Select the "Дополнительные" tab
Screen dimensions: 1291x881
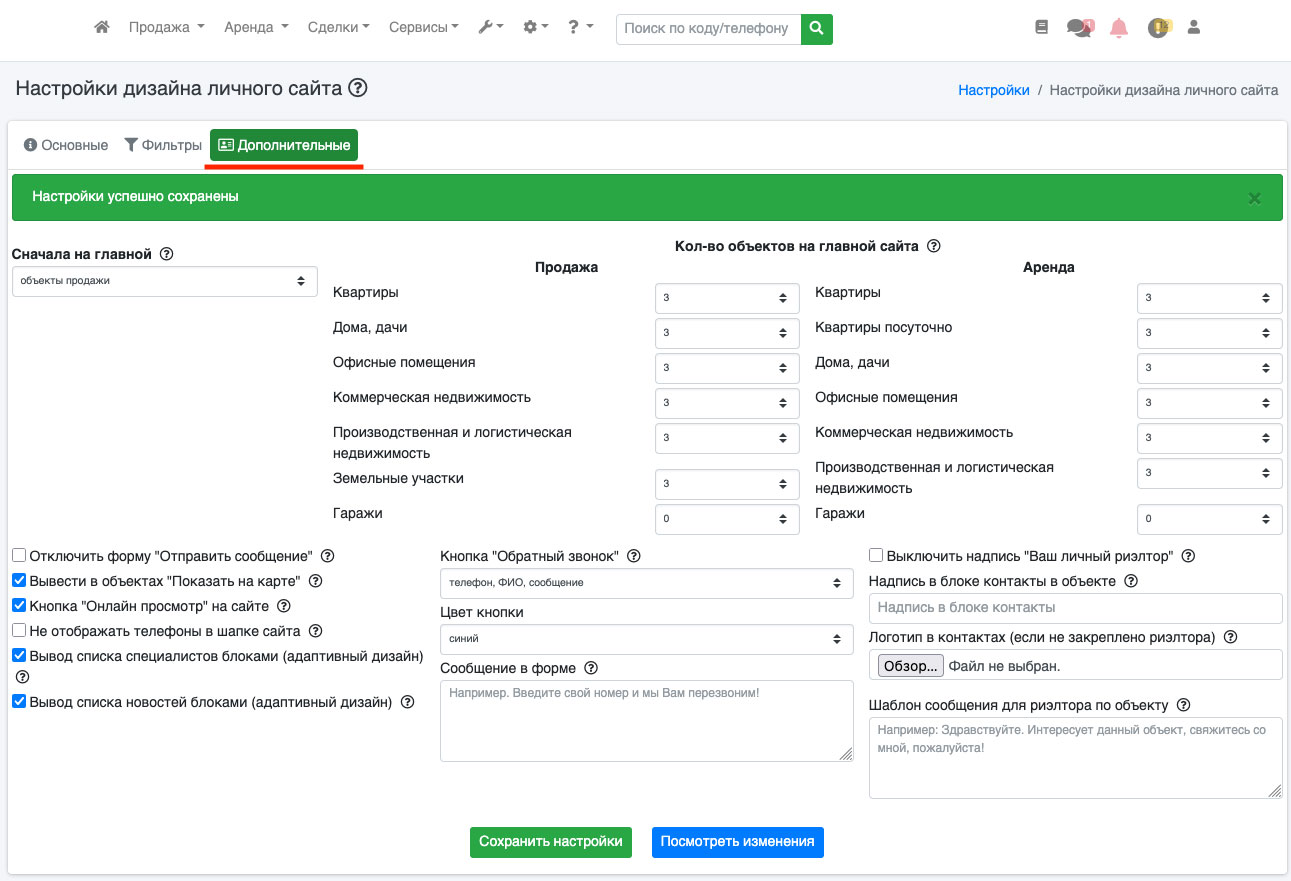[x=284, y=145]
